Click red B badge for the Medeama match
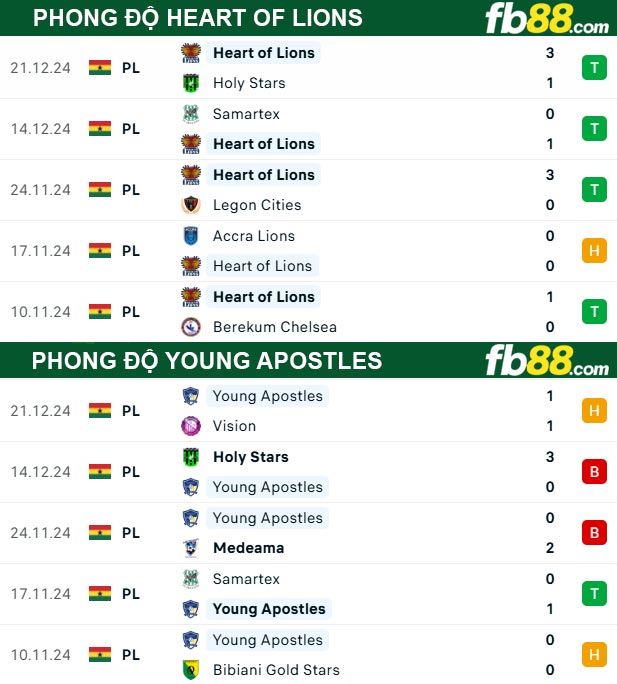Image resolution: width=617 pixels, height=684 pixels. (x=594, y=533)
